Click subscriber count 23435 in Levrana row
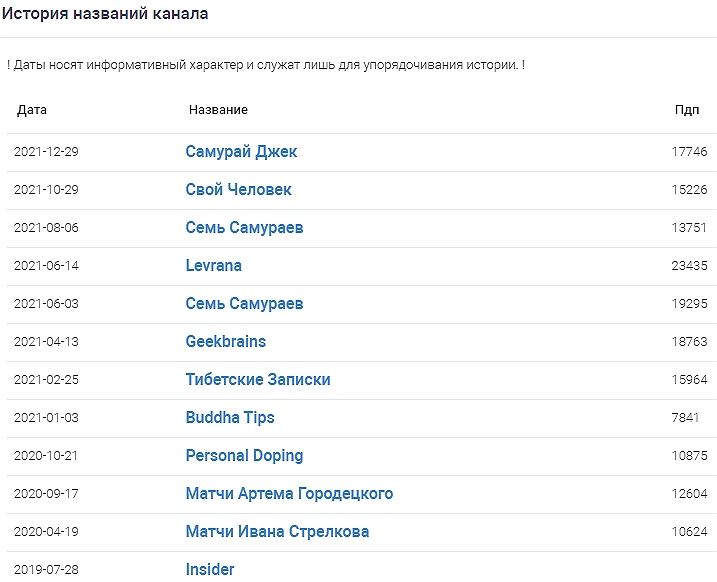The image size is (717, 582). [689, 266]
